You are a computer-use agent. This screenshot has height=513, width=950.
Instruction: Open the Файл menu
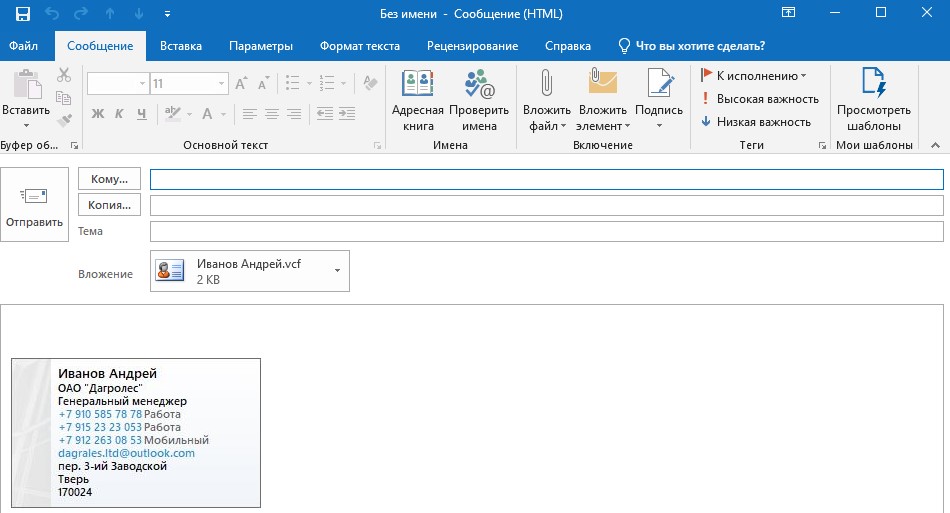coord(23,46)
